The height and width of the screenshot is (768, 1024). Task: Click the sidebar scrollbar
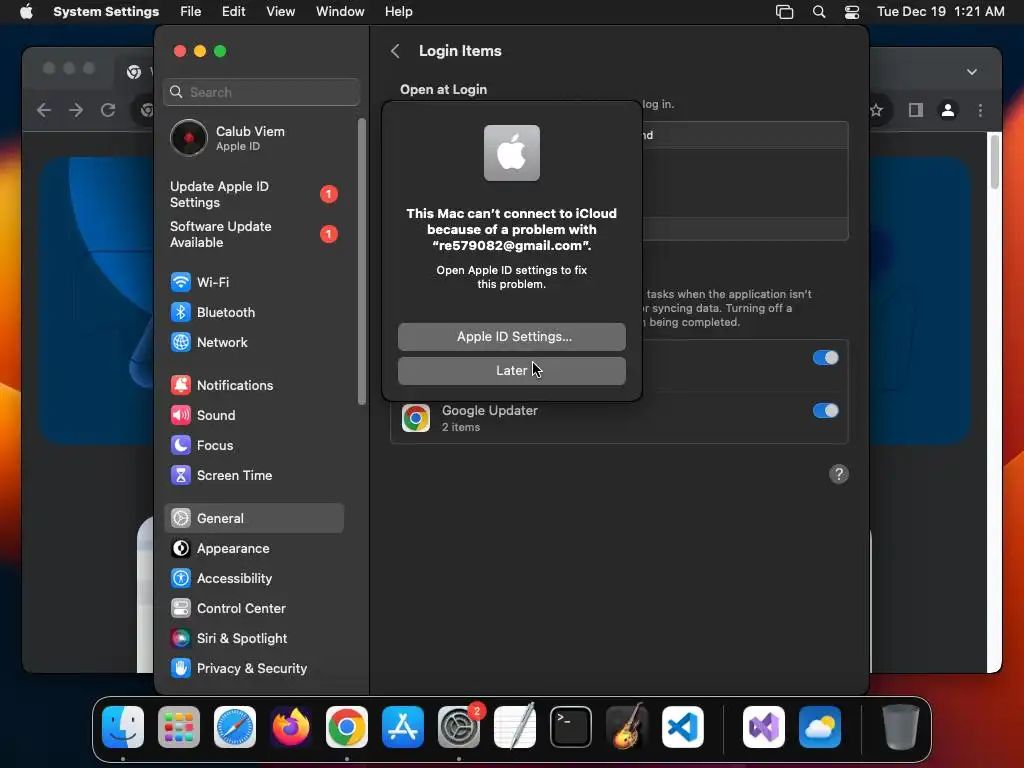click(362, 261)
